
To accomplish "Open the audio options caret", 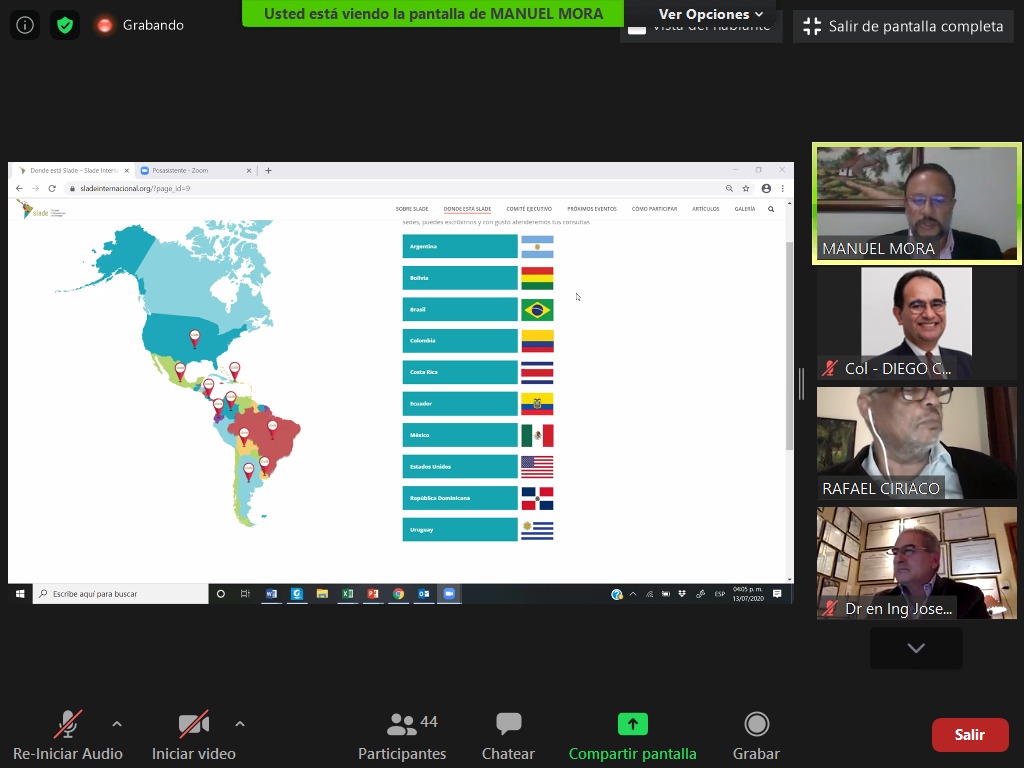I will 117,724.
